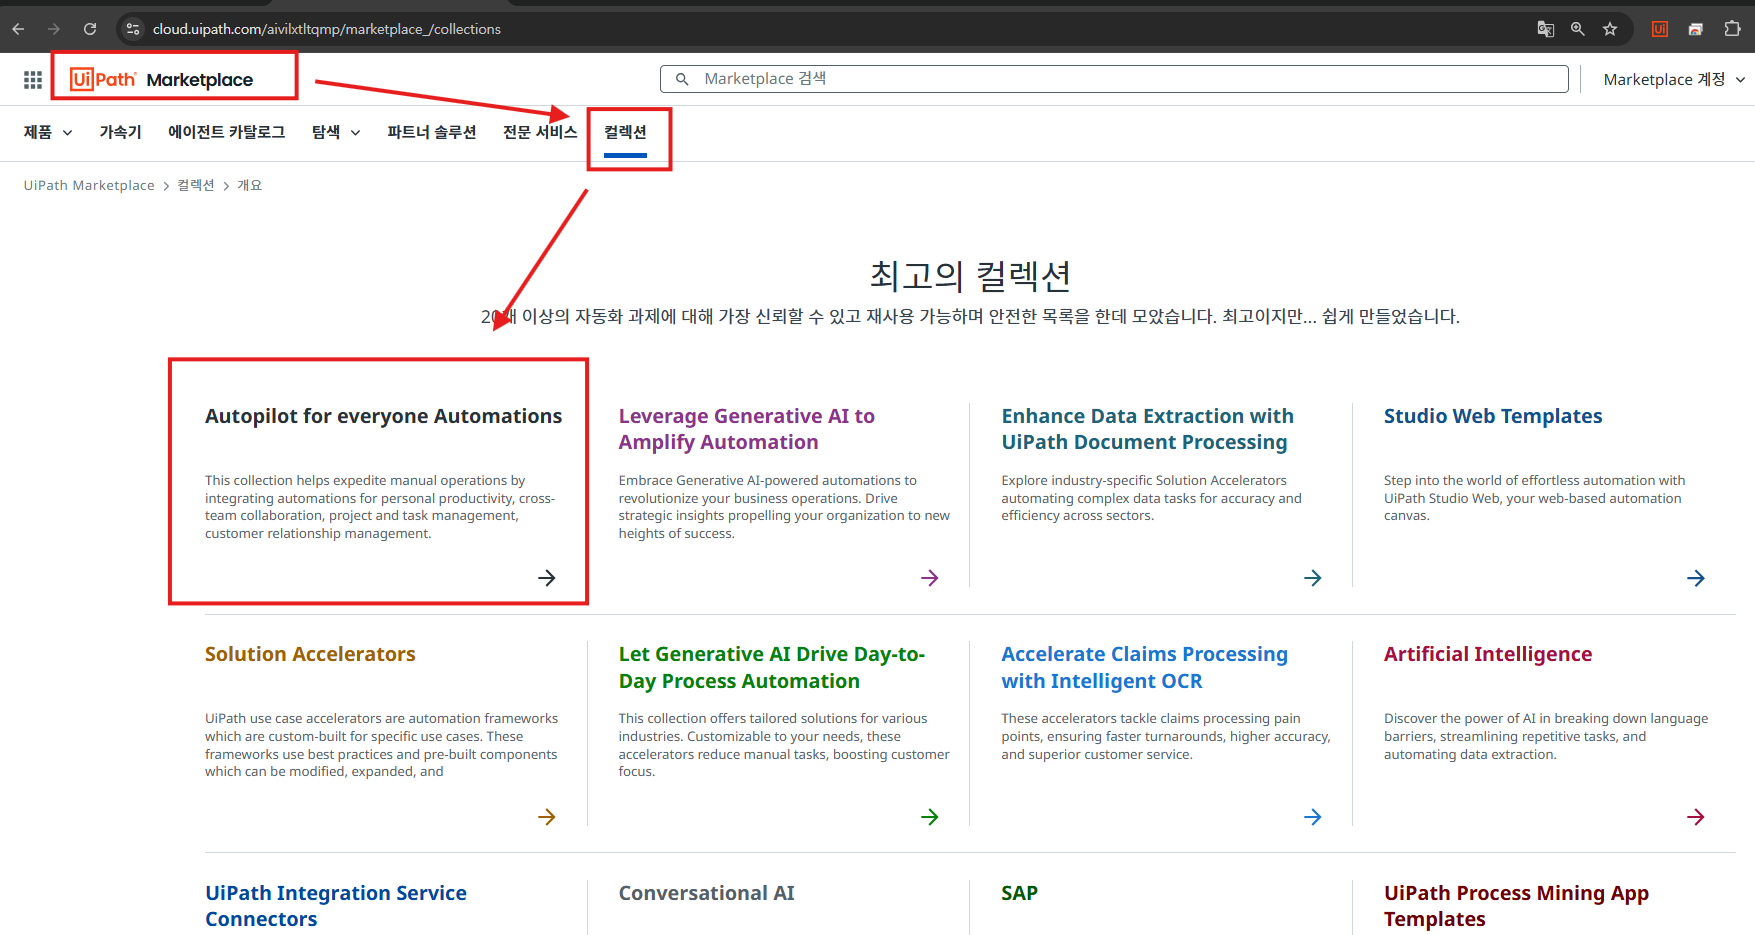Click arrow under Autopilot for everyone Automations
Image resolution: width=1755 pixels, height=935 pixels.
click(547, 578)
